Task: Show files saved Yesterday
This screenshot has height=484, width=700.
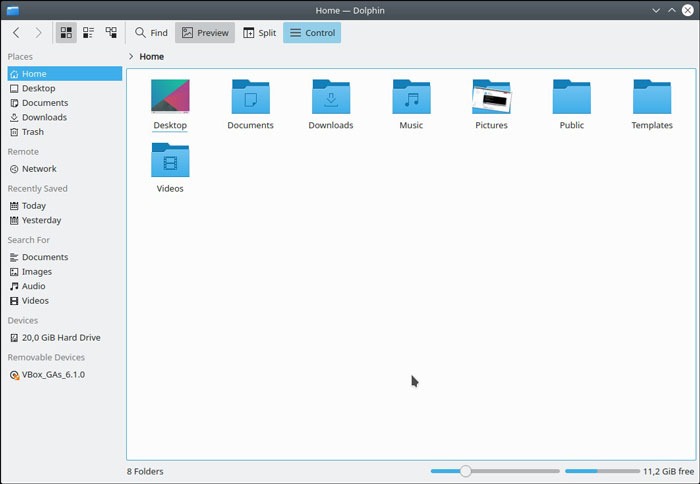Action: (65, 220)
